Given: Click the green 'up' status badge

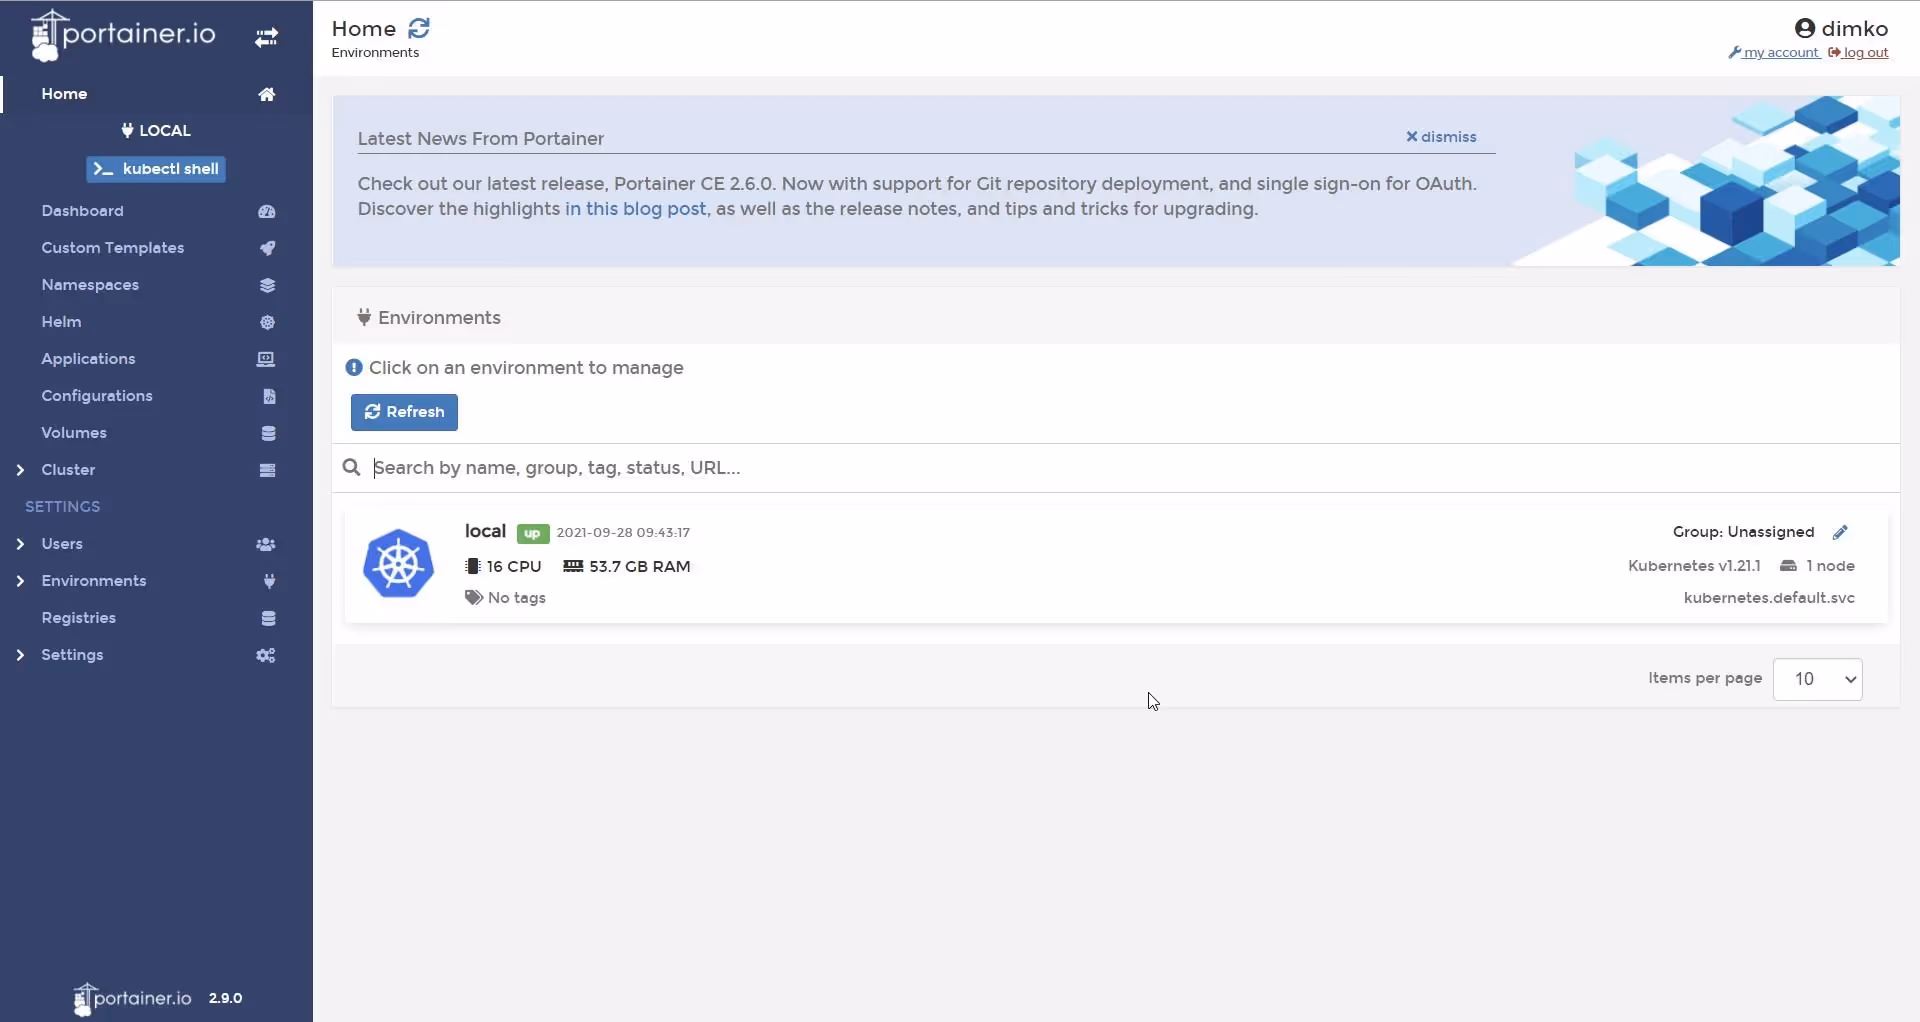Looking at the screenshot, I should pos(533,533).
